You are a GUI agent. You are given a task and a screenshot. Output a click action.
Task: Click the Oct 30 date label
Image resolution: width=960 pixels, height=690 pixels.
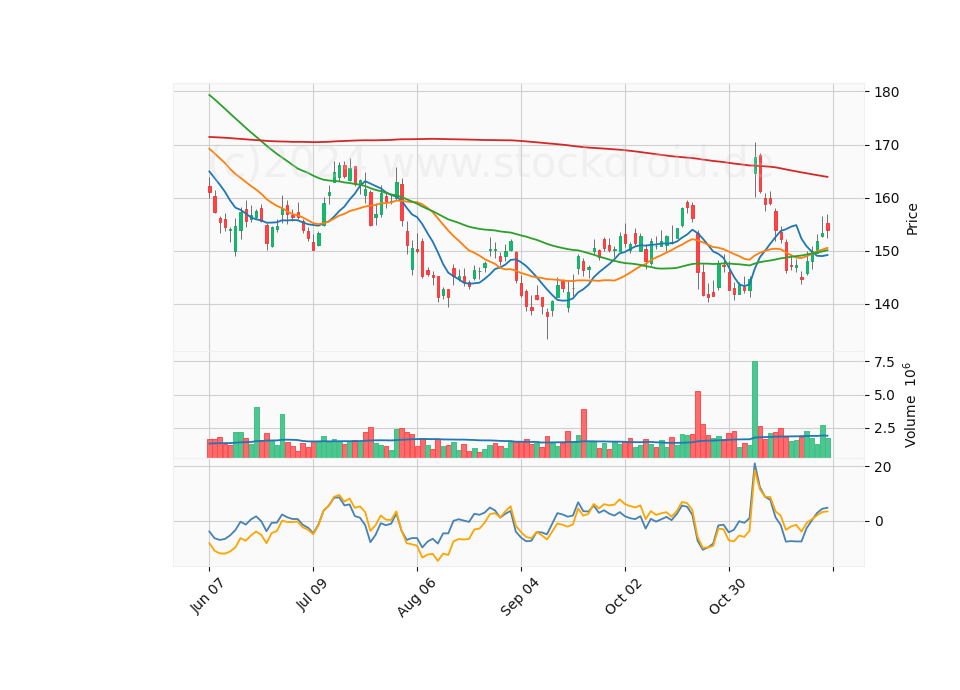728,596
